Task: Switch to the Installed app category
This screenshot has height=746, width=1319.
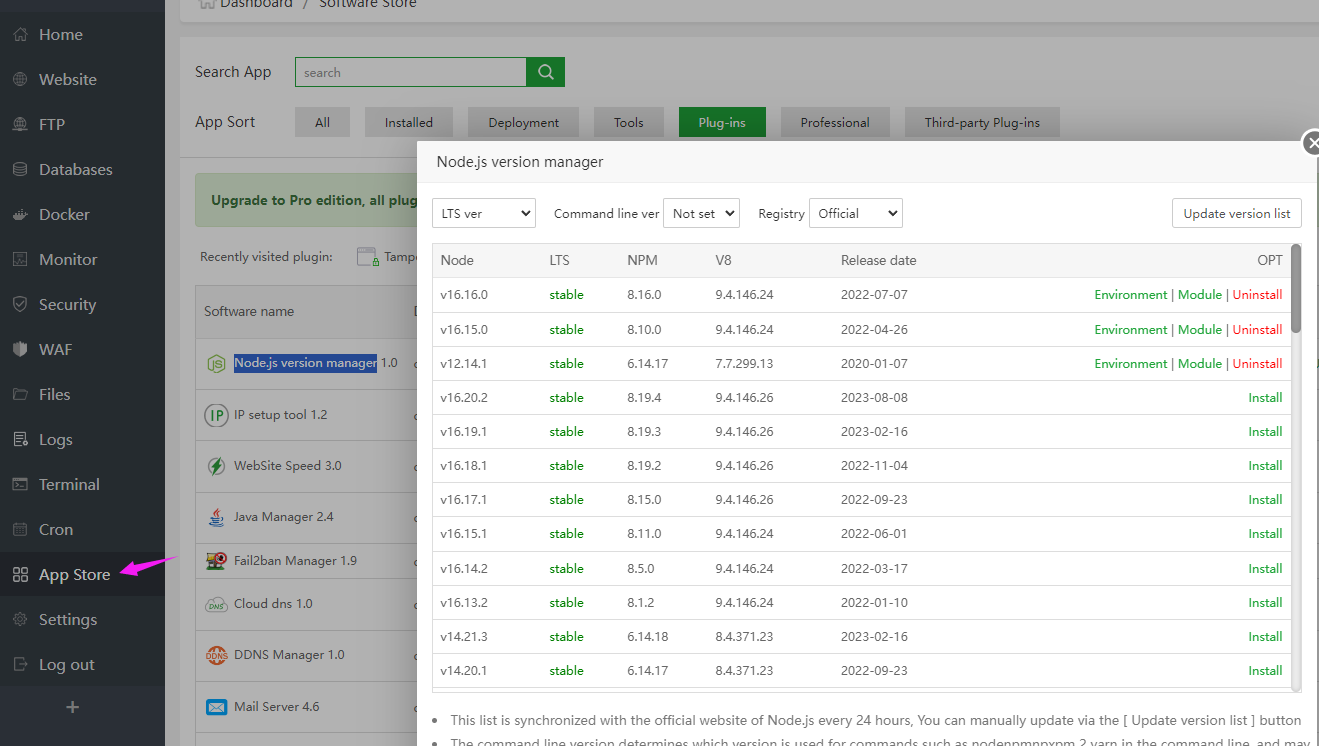Action: (x=409, y=122)
